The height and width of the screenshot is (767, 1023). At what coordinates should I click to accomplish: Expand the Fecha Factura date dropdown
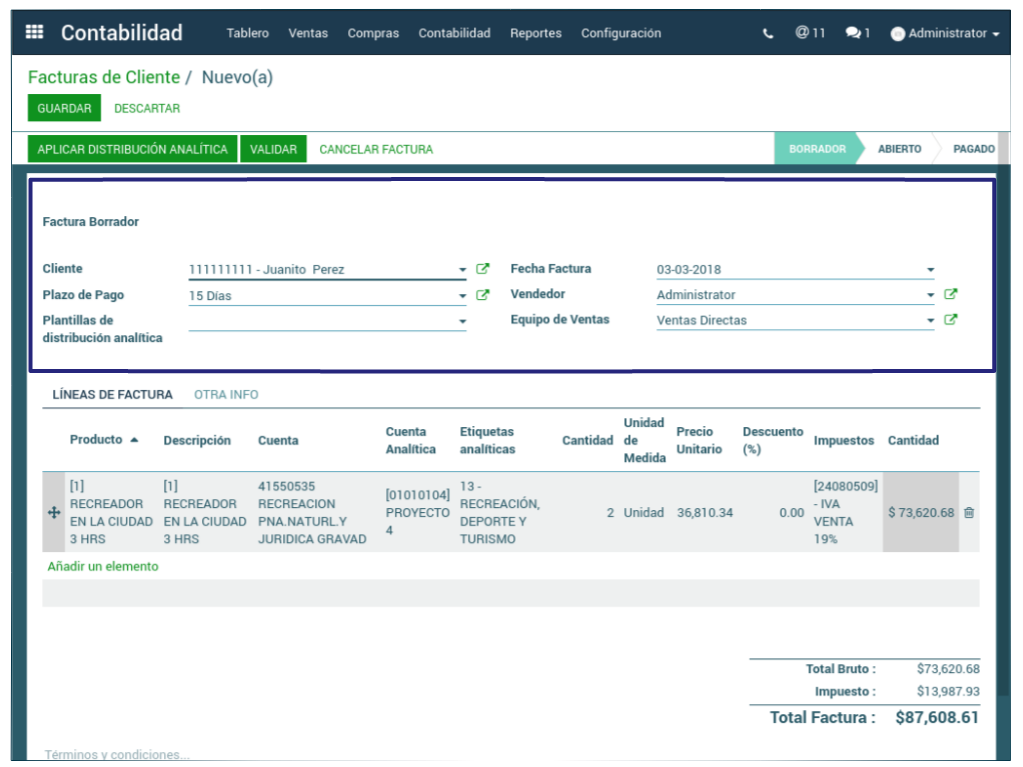pos(930,270)
